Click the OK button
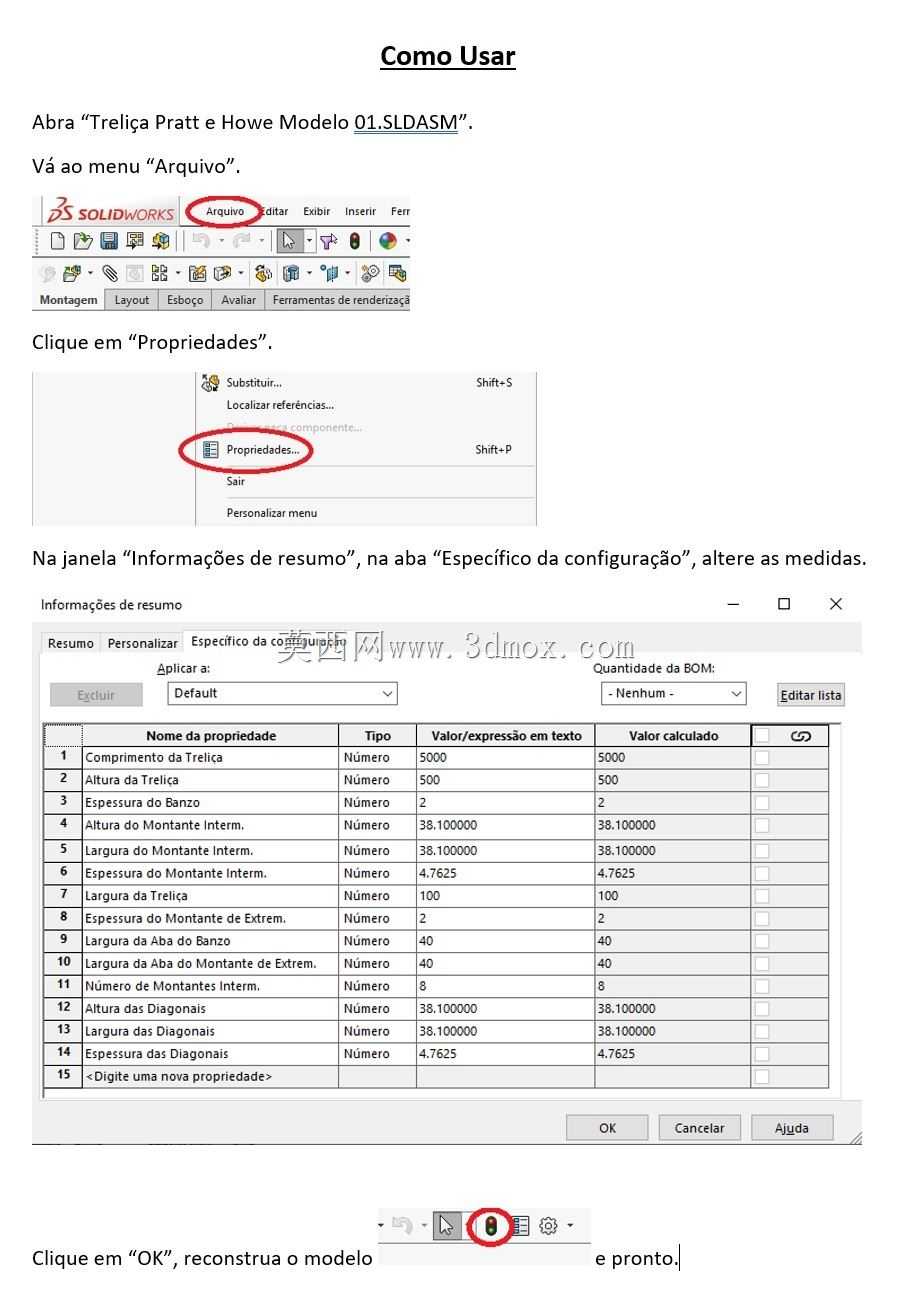The height and width of the screenshot is (1295, 911). point(607,1128)
